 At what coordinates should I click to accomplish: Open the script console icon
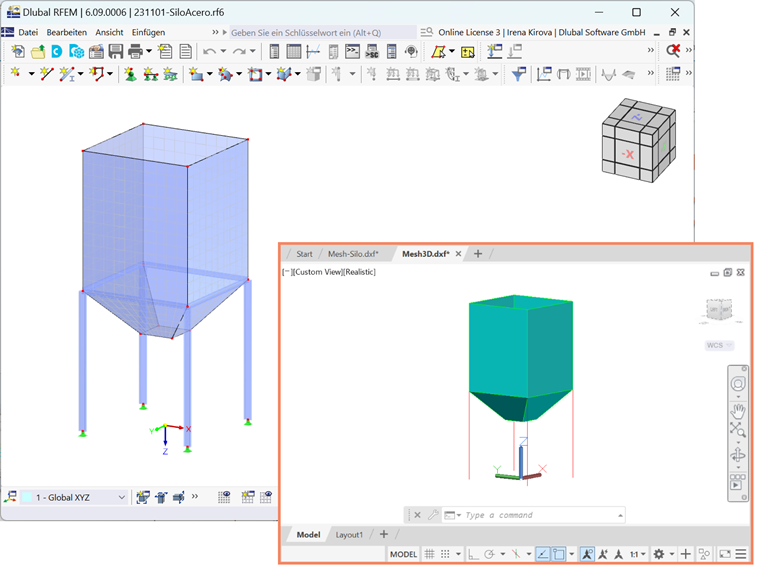352,51
